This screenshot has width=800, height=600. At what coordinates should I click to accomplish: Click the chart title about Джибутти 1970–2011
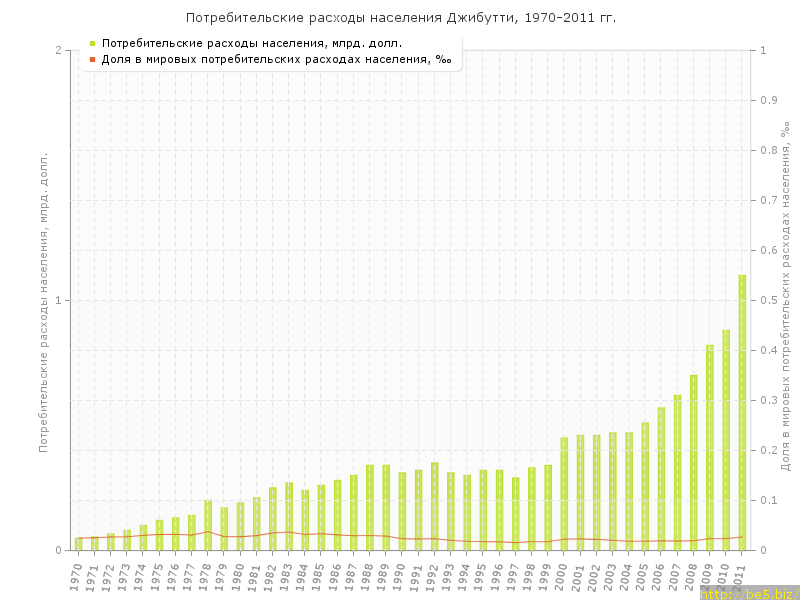coord(400,18)
